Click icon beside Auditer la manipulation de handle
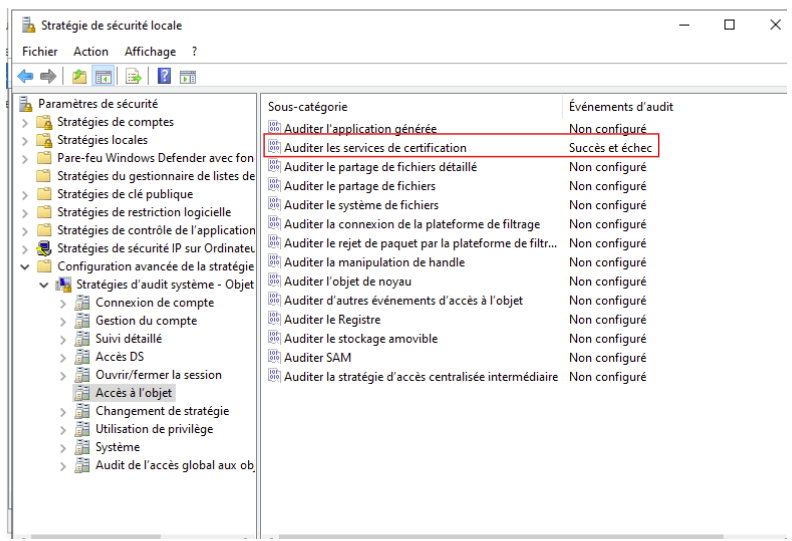The width and height of the screenshot is (792, 541). 274,262
